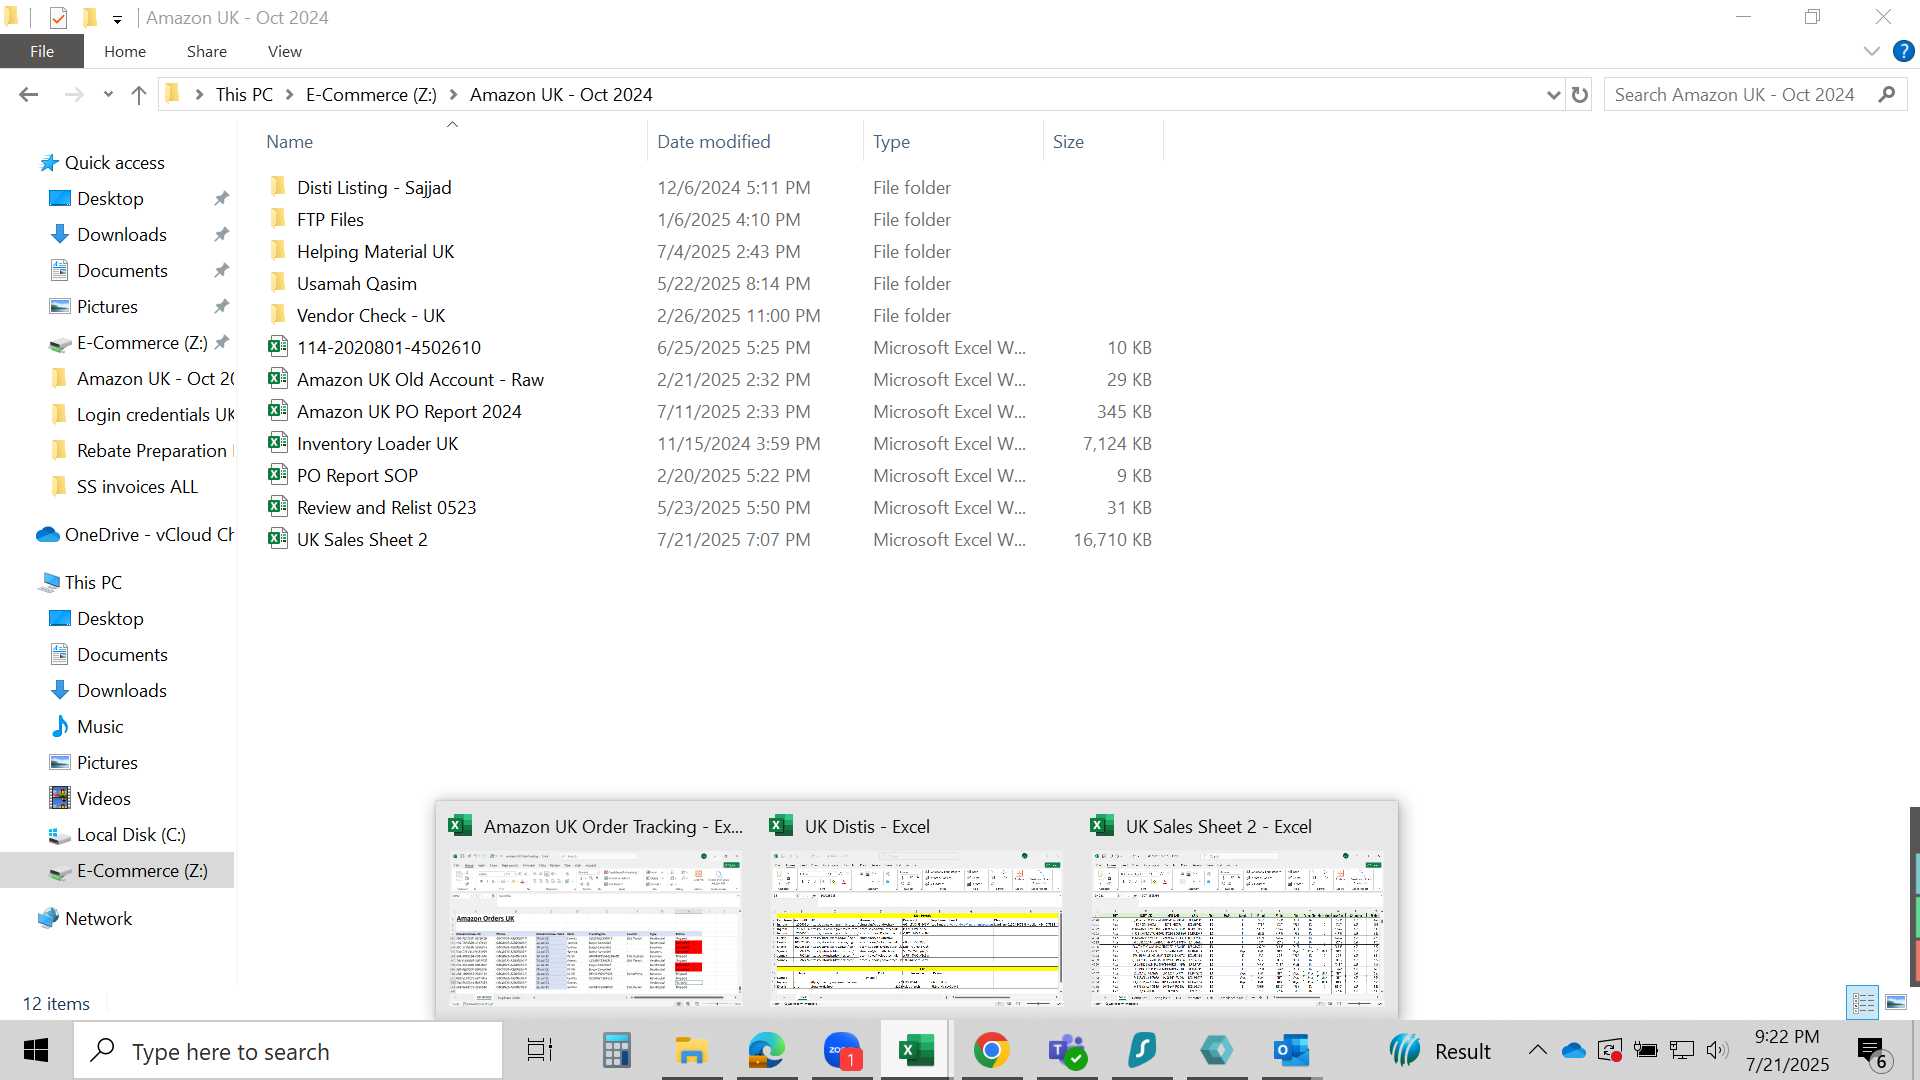Switch to details view layout icon

[1863, 1002]
